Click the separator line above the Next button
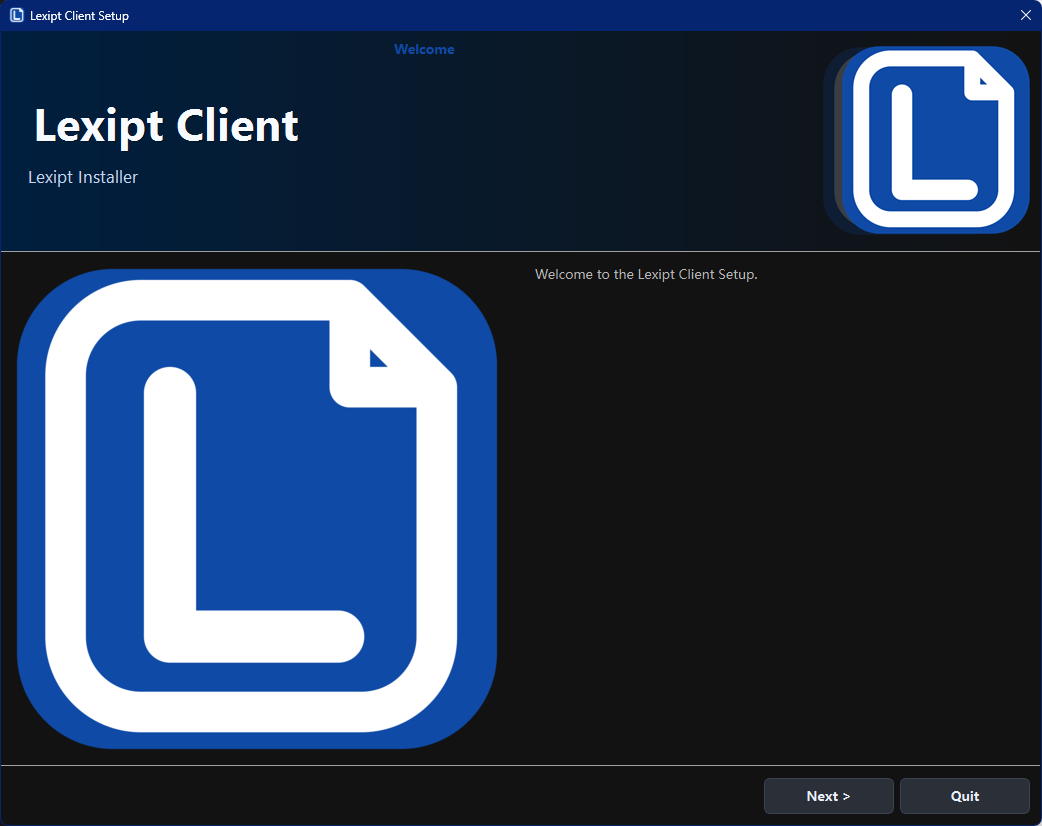Image resolution: width=1042 pixels, height=826 pixels. pos(520,765)
